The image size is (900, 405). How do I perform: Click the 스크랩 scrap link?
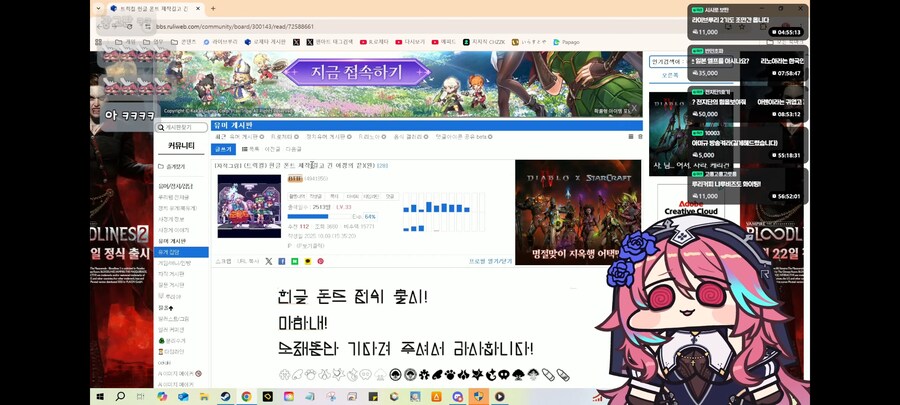223,261
